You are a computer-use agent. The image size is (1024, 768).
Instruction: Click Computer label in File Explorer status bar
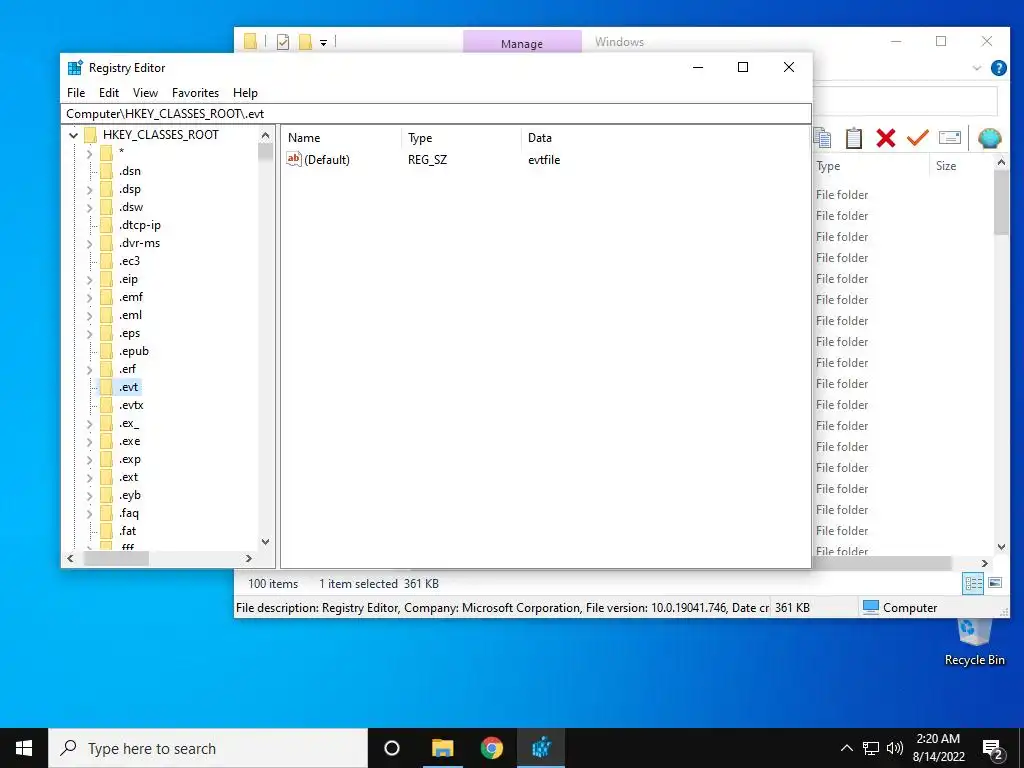[910, 608]
